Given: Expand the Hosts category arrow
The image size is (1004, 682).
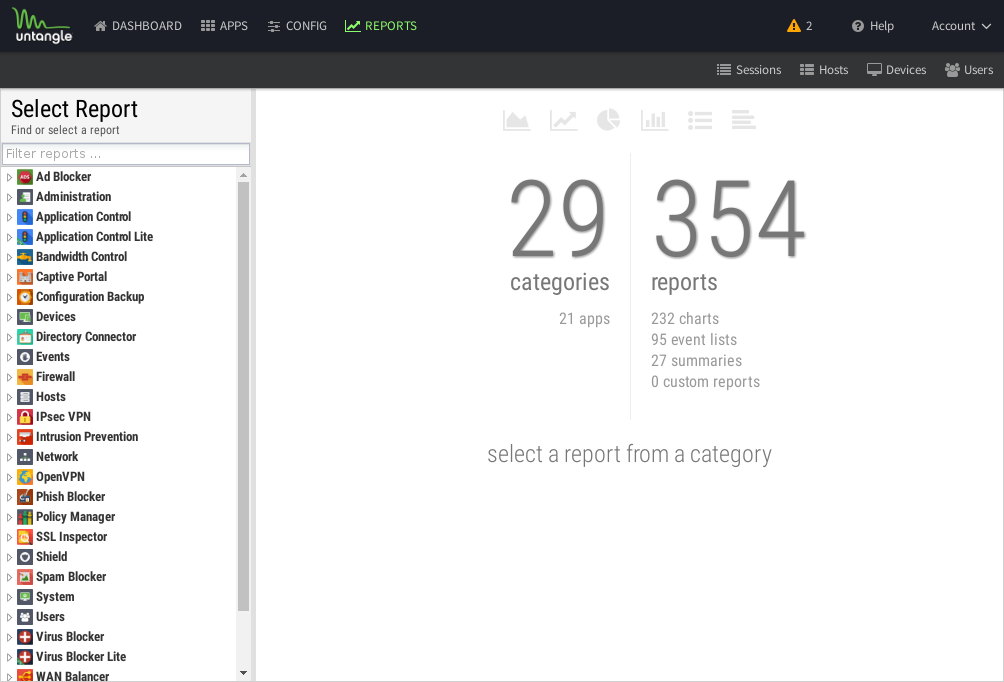Looking at the screenshot, I should pos(9,397).
